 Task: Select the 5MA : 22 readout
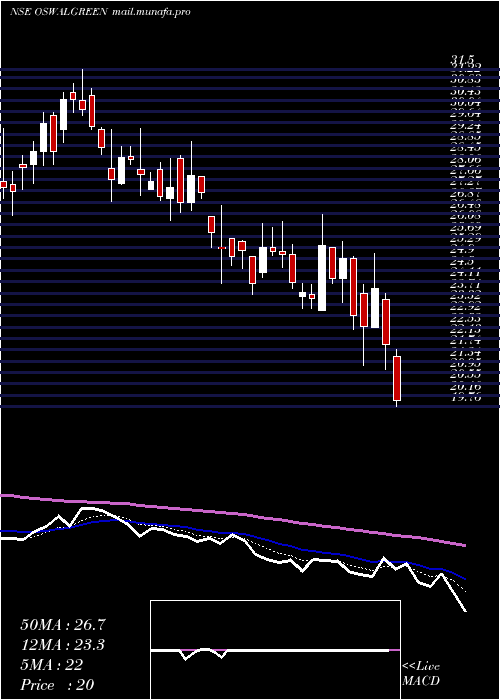point(51,665)
